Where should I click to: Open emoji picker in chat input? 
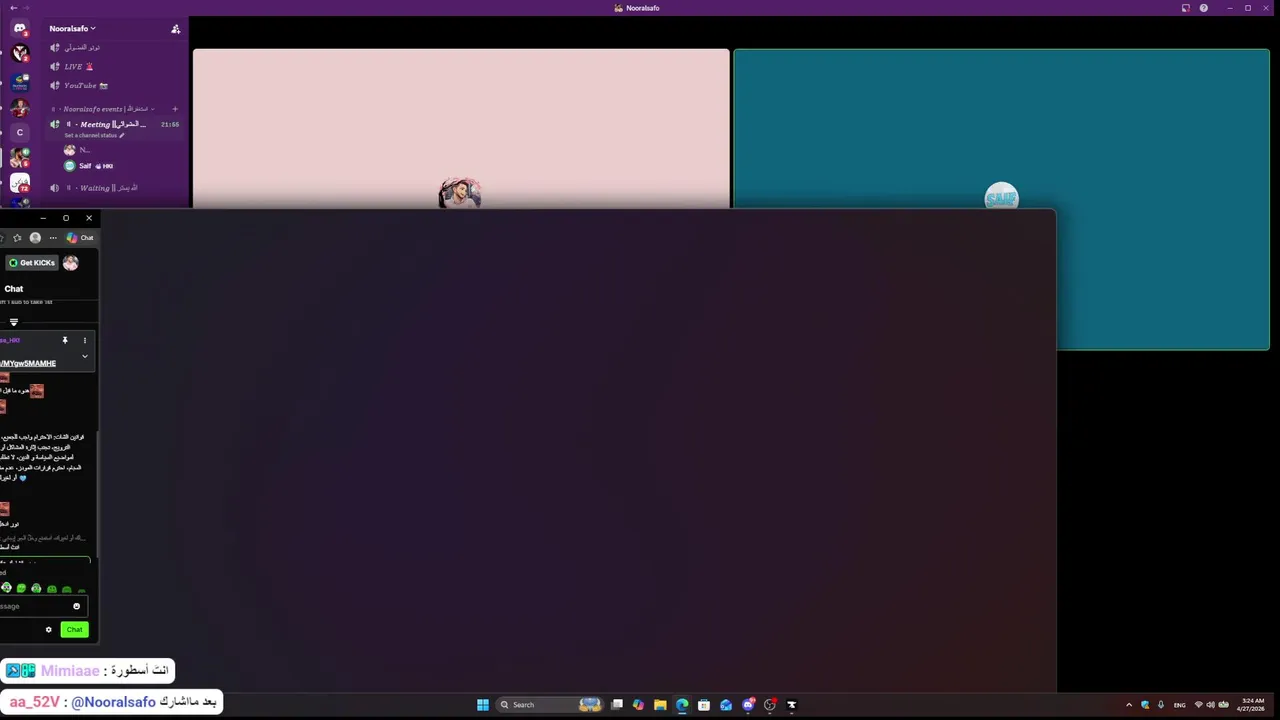pos(76,606)
